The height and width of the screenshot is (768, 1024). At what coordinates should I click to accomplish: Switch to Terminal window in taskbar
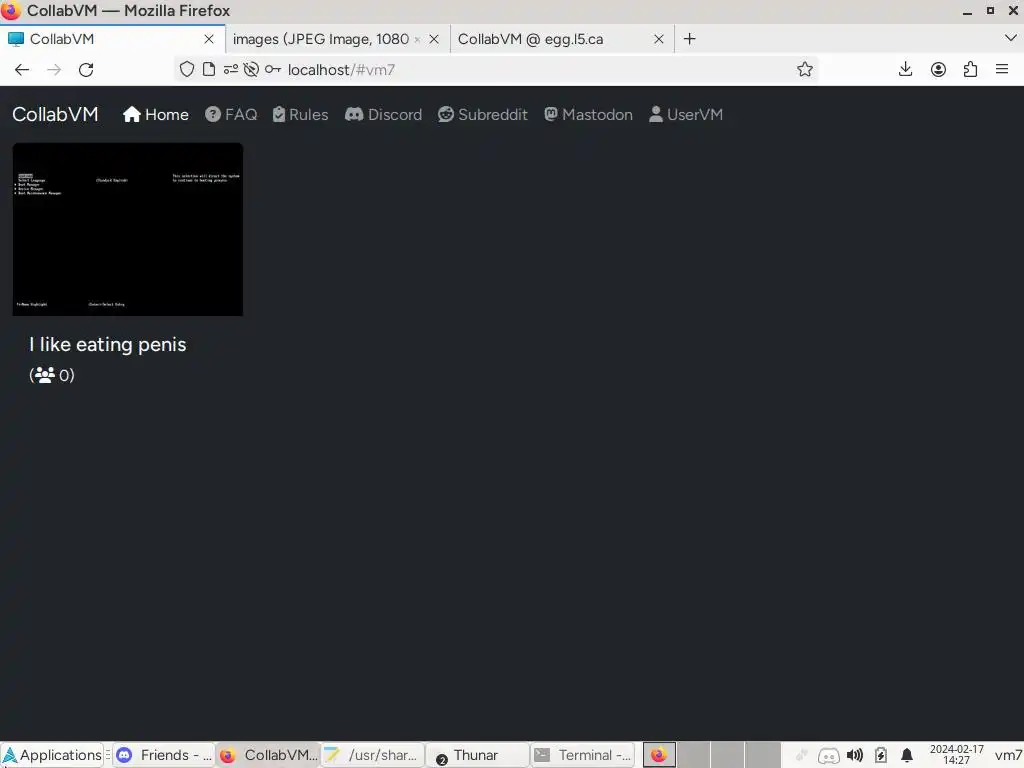pyautogui.click(x=582, y=755)
